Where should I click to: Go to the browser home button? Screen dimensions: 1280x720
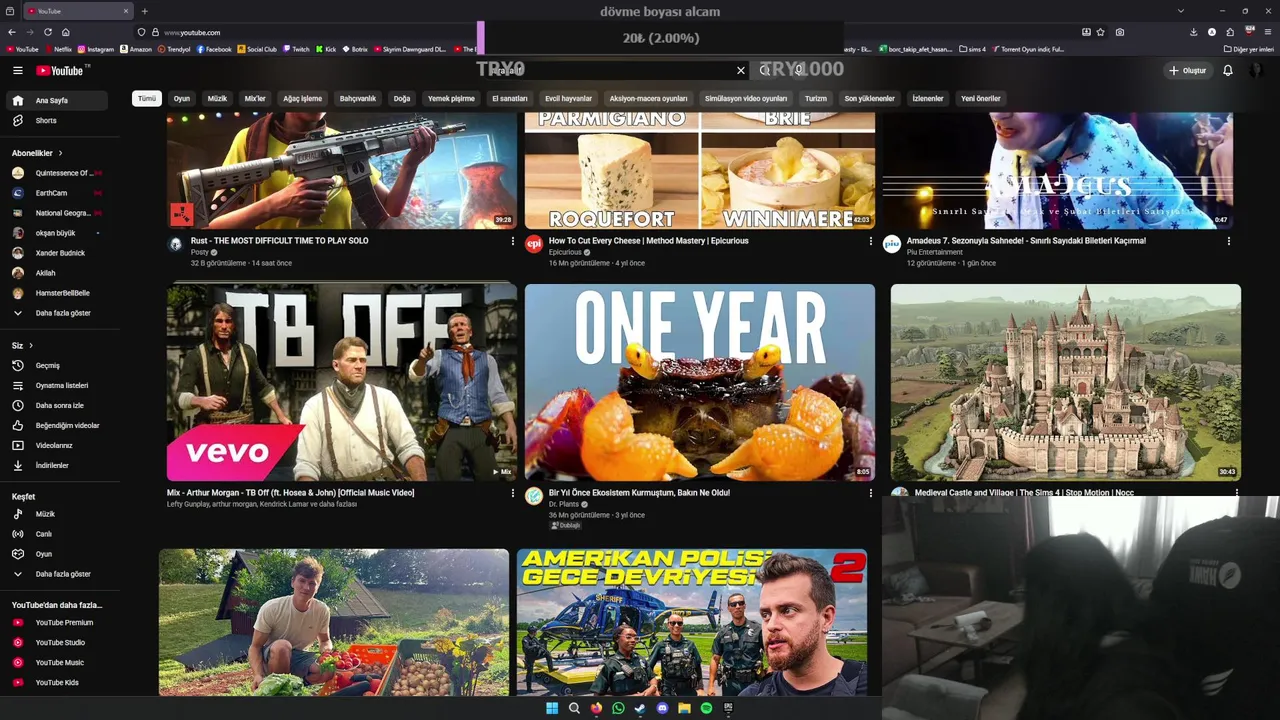65,32
